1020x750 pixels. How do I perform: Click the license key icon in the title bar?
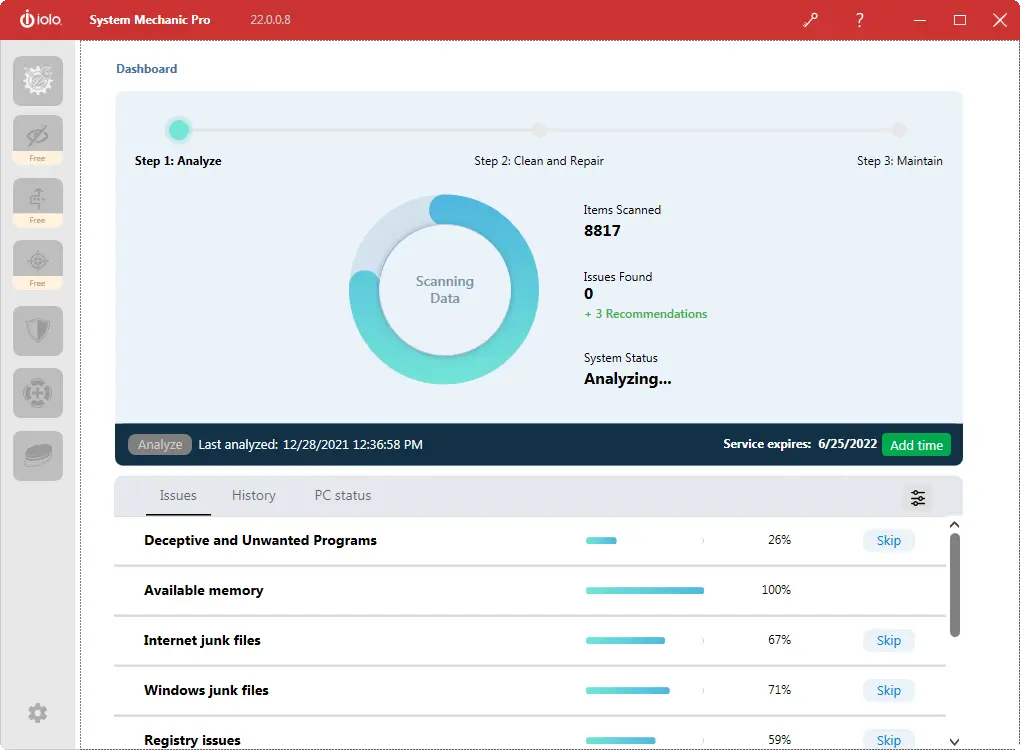point(810,19)
